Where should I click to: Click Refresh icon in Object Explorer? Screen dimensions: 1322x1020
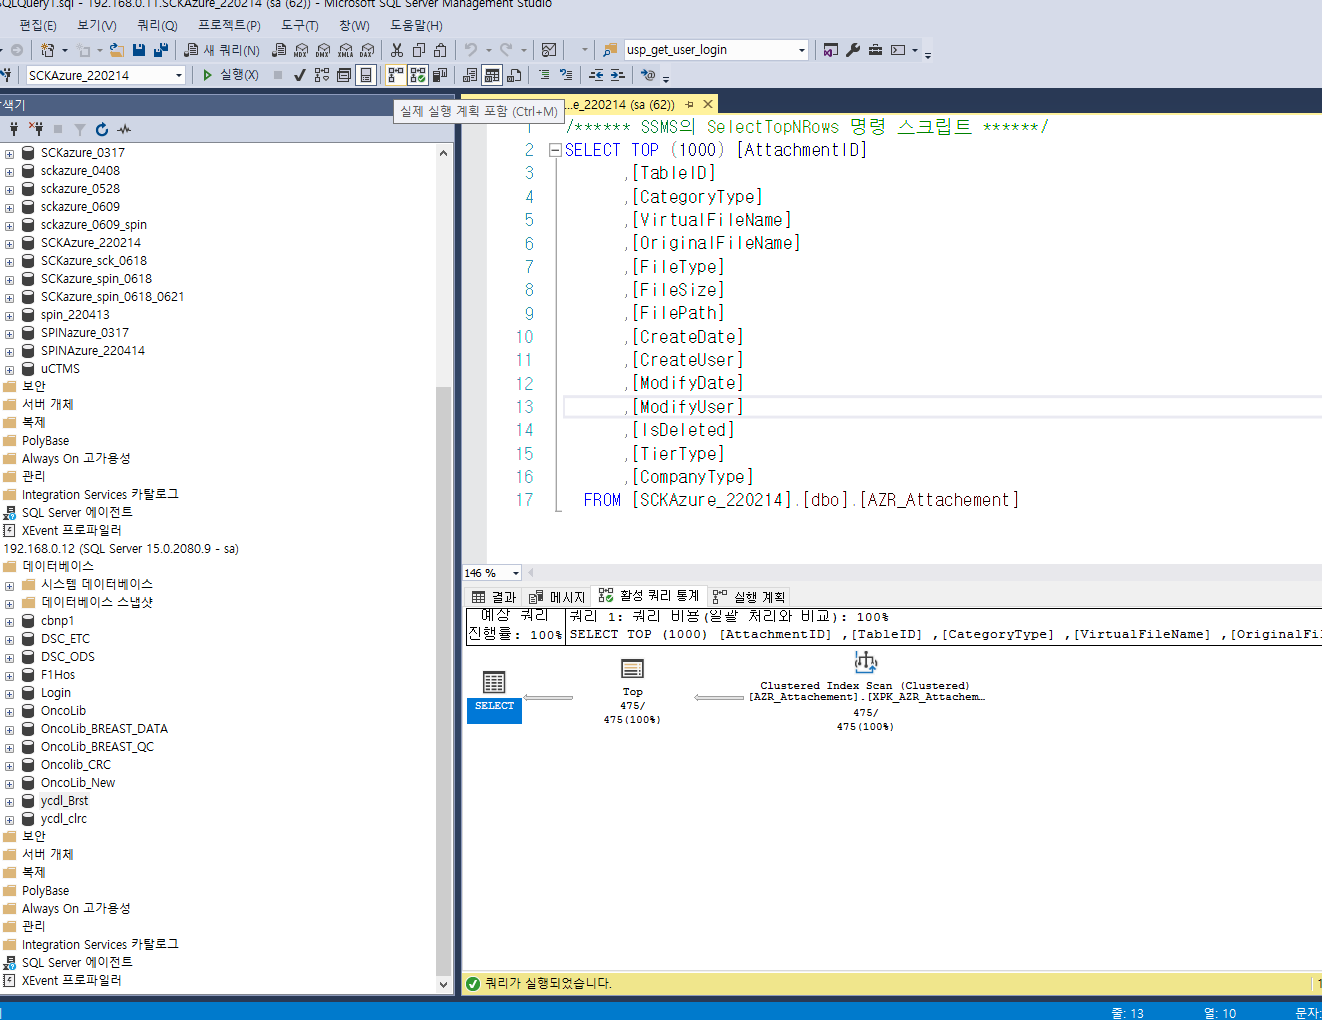[x=102, y=129]
